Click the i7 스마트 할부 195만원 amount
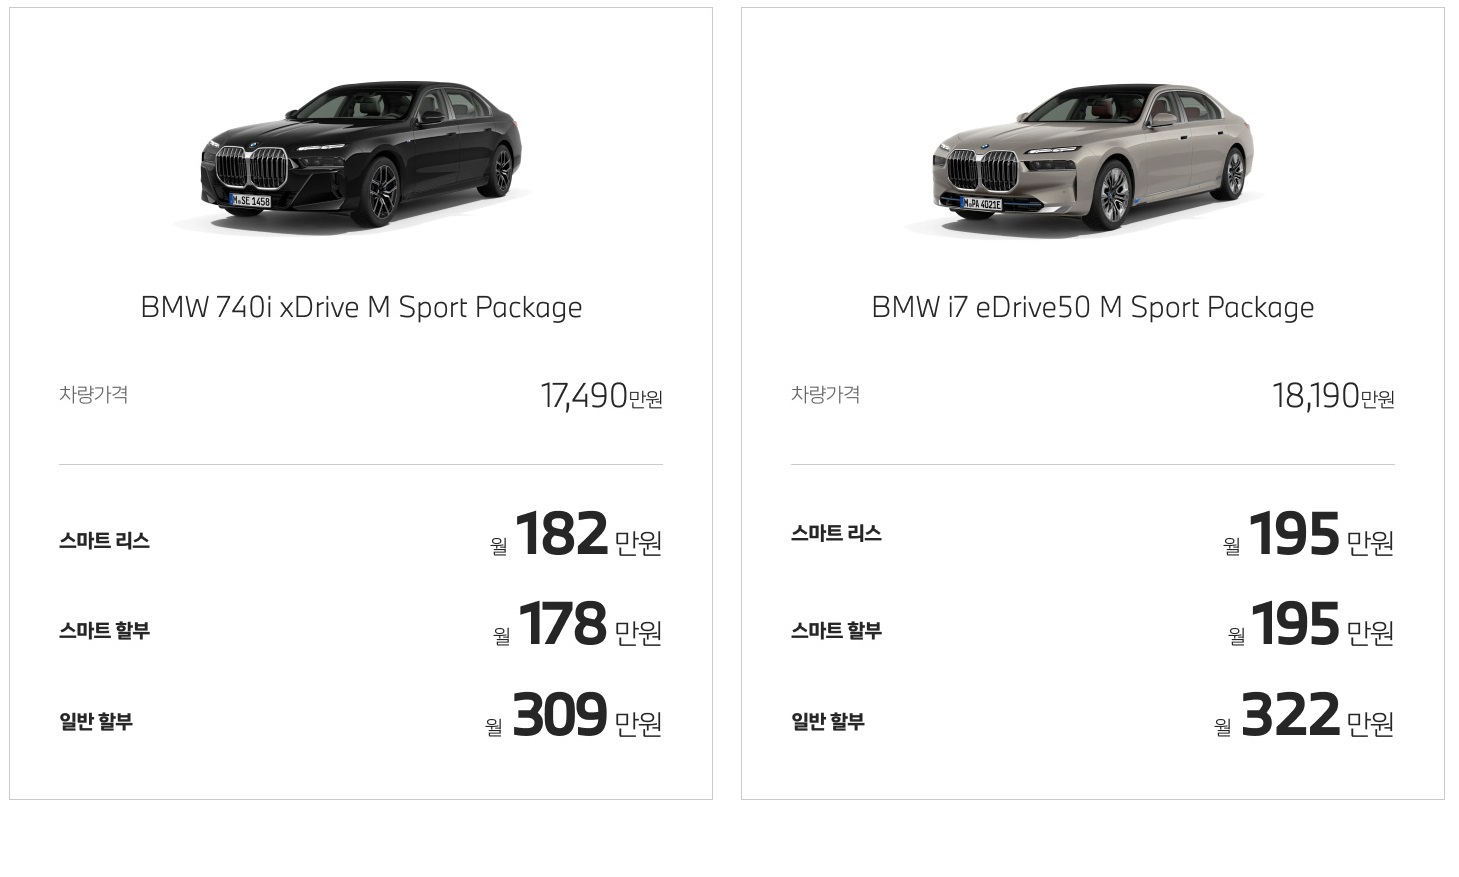Image resolution: width=1459 pixels, height=877 pixels. [1311, 625]
